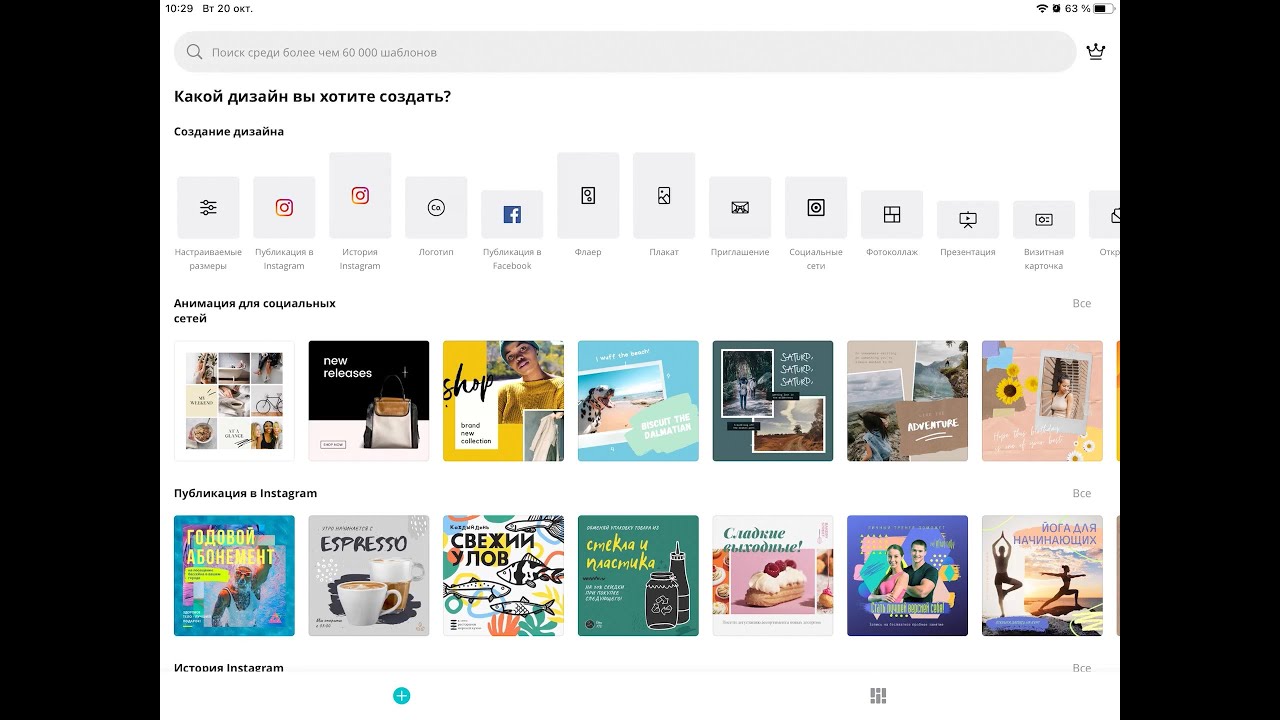The image size is (1280, 720).
Task: Open the 'Saturd.' green photo template
Action: click(x=773, y=401)
